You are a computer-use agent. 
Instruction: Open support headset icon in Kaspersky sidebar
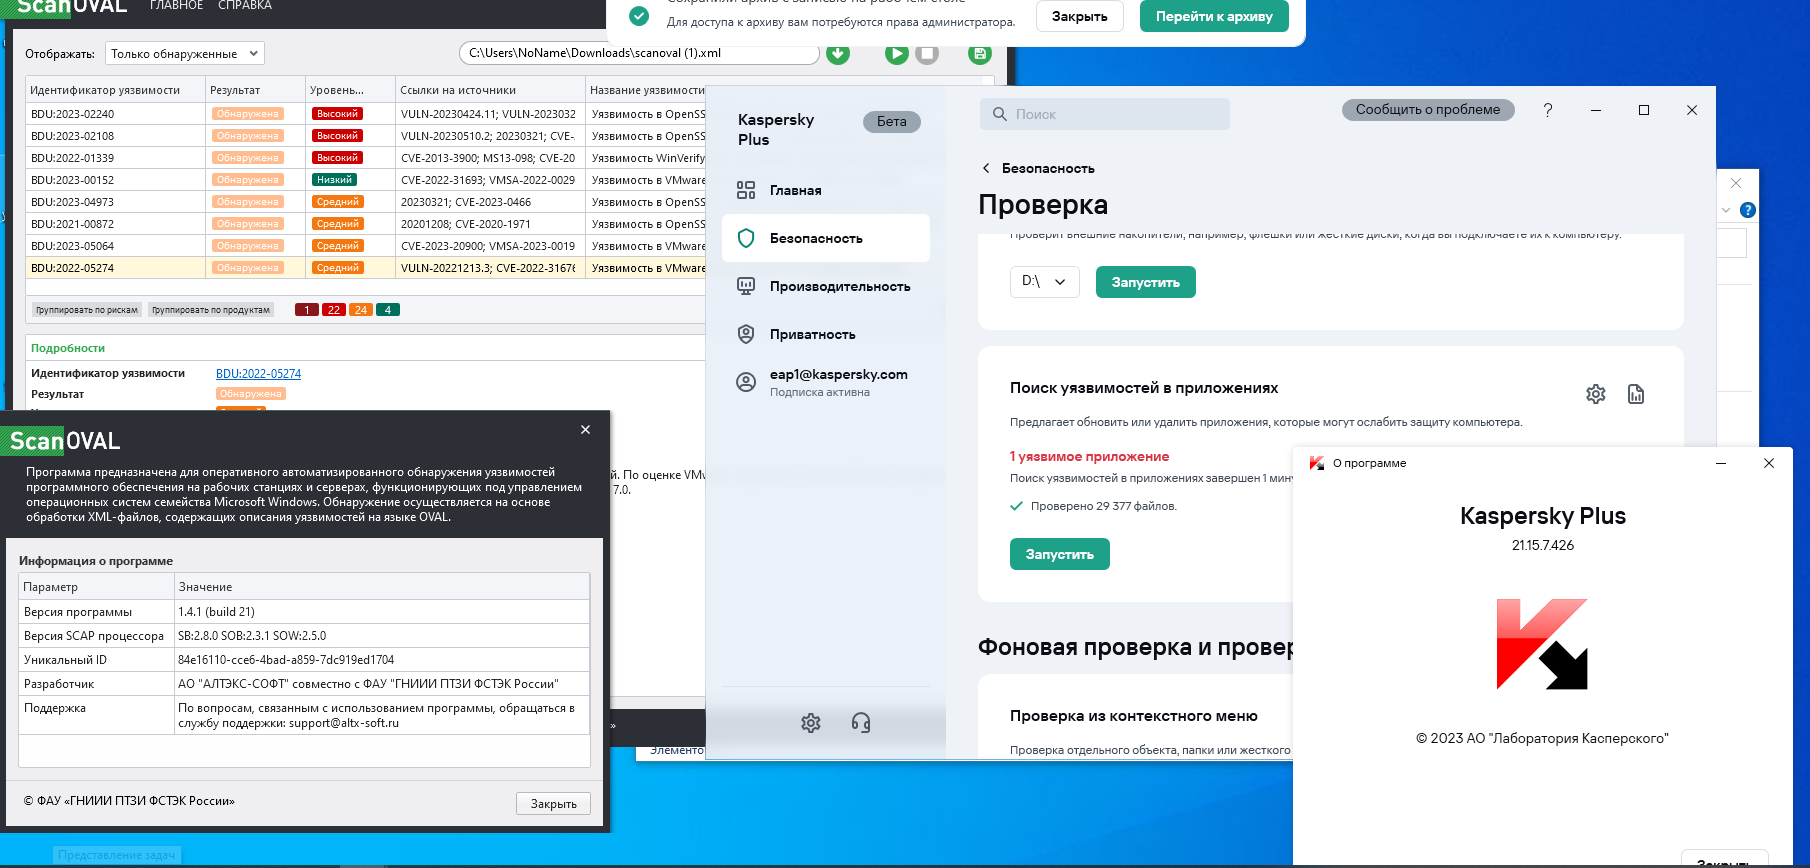(x=861, y=723)
